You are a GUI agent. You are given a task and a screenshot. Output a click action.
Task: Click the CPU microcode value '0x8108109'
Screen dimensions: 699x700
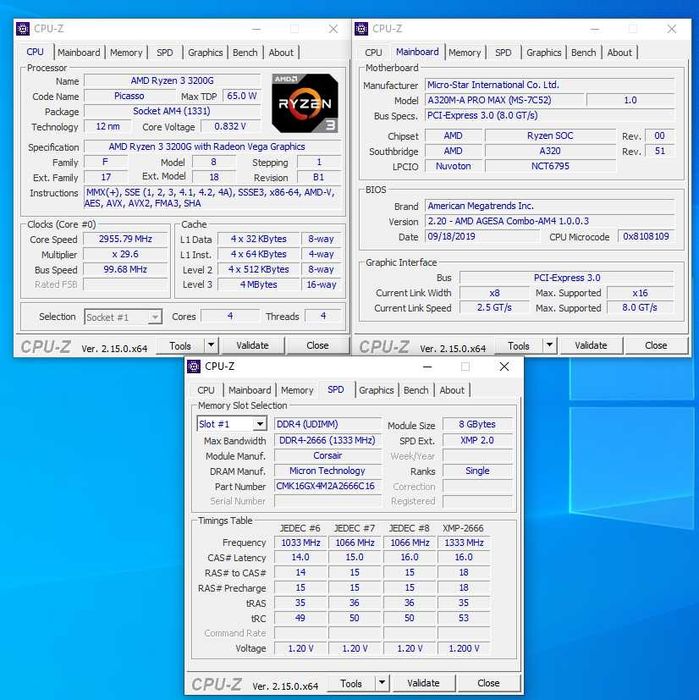coord(646,236)
